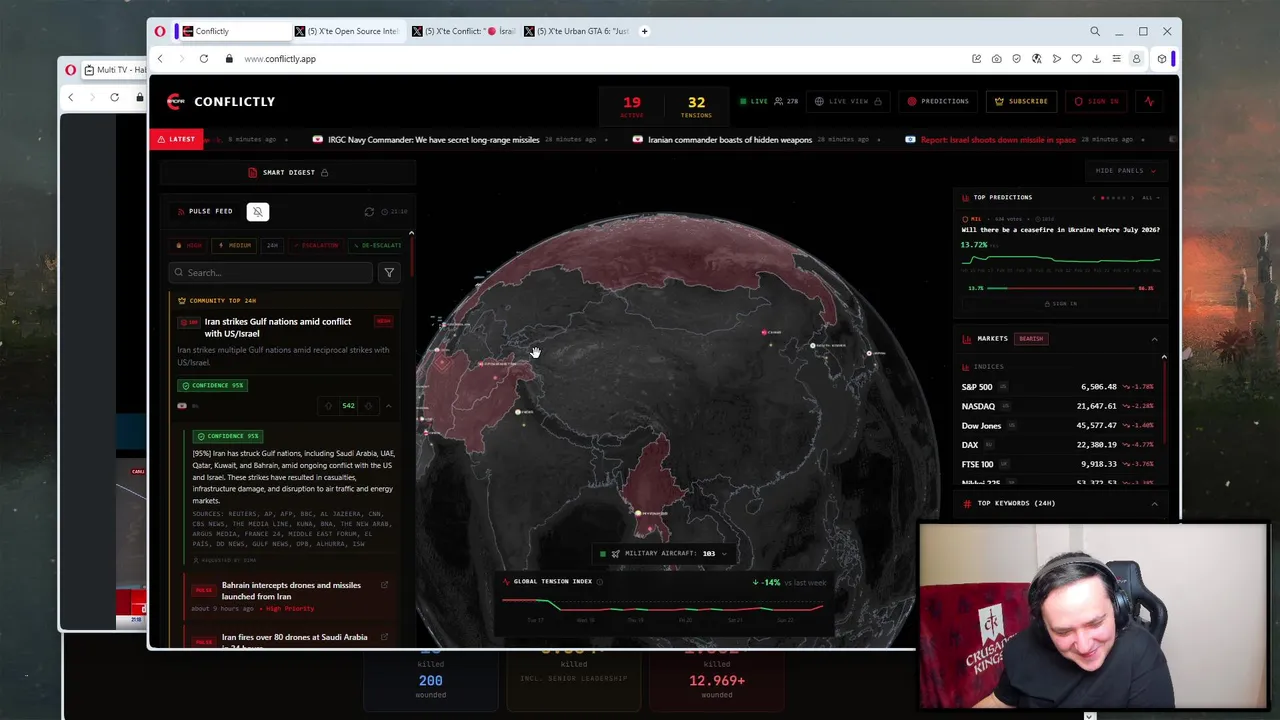Screen dimensions: 1280x720
Task: Click the Global Tension Index chart line
Action: coord(662,606)
